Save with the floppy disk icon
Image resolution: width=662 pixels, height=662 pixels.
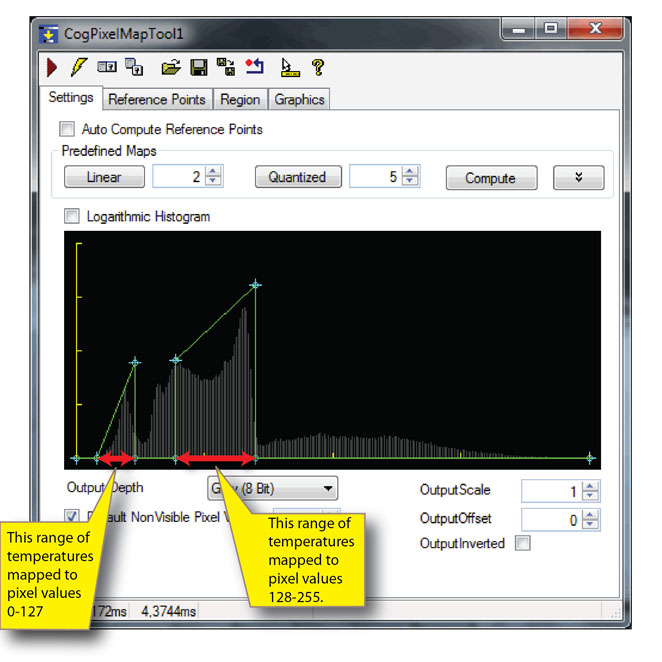pos(198,67)
